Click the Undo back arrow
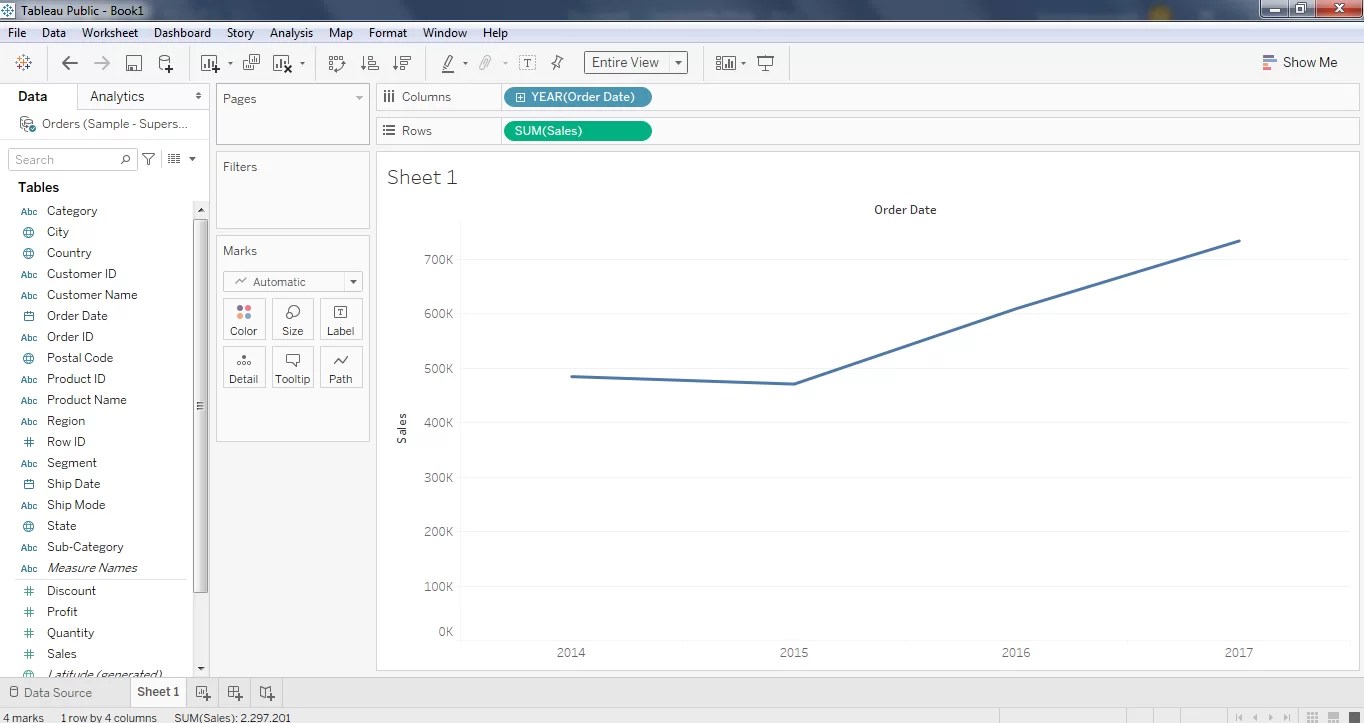The width and height of the screenshot is (1364, 723). point(69,63)
